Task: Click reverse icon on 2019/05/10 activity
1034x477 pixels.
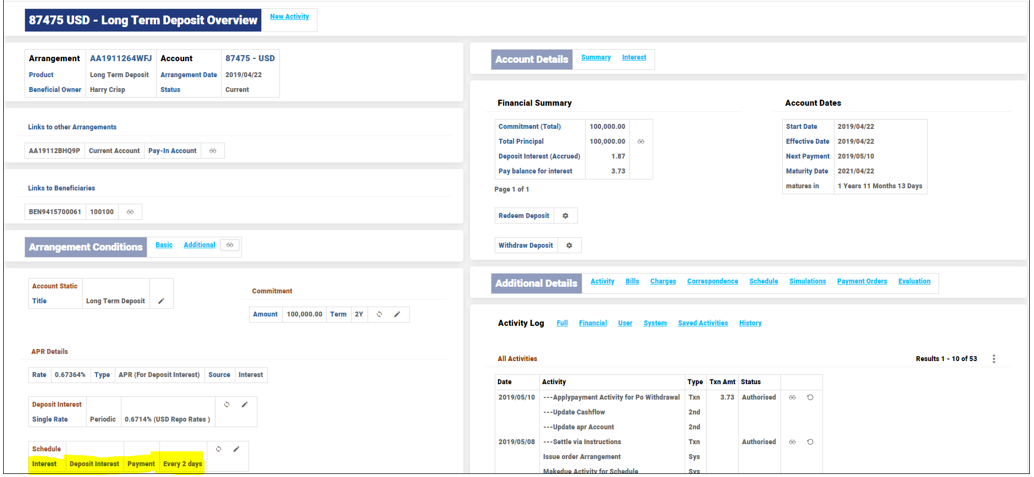Action: 810,397
